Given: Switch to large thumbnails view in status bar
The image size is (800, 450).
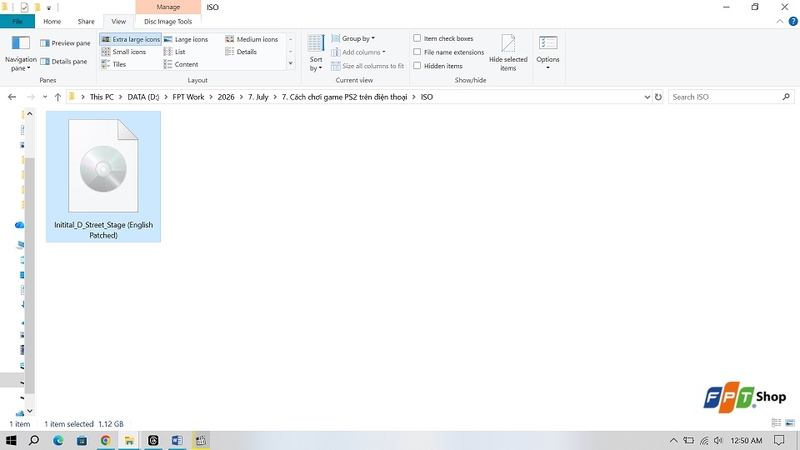Looking at the screenshot, I should 790,423.
